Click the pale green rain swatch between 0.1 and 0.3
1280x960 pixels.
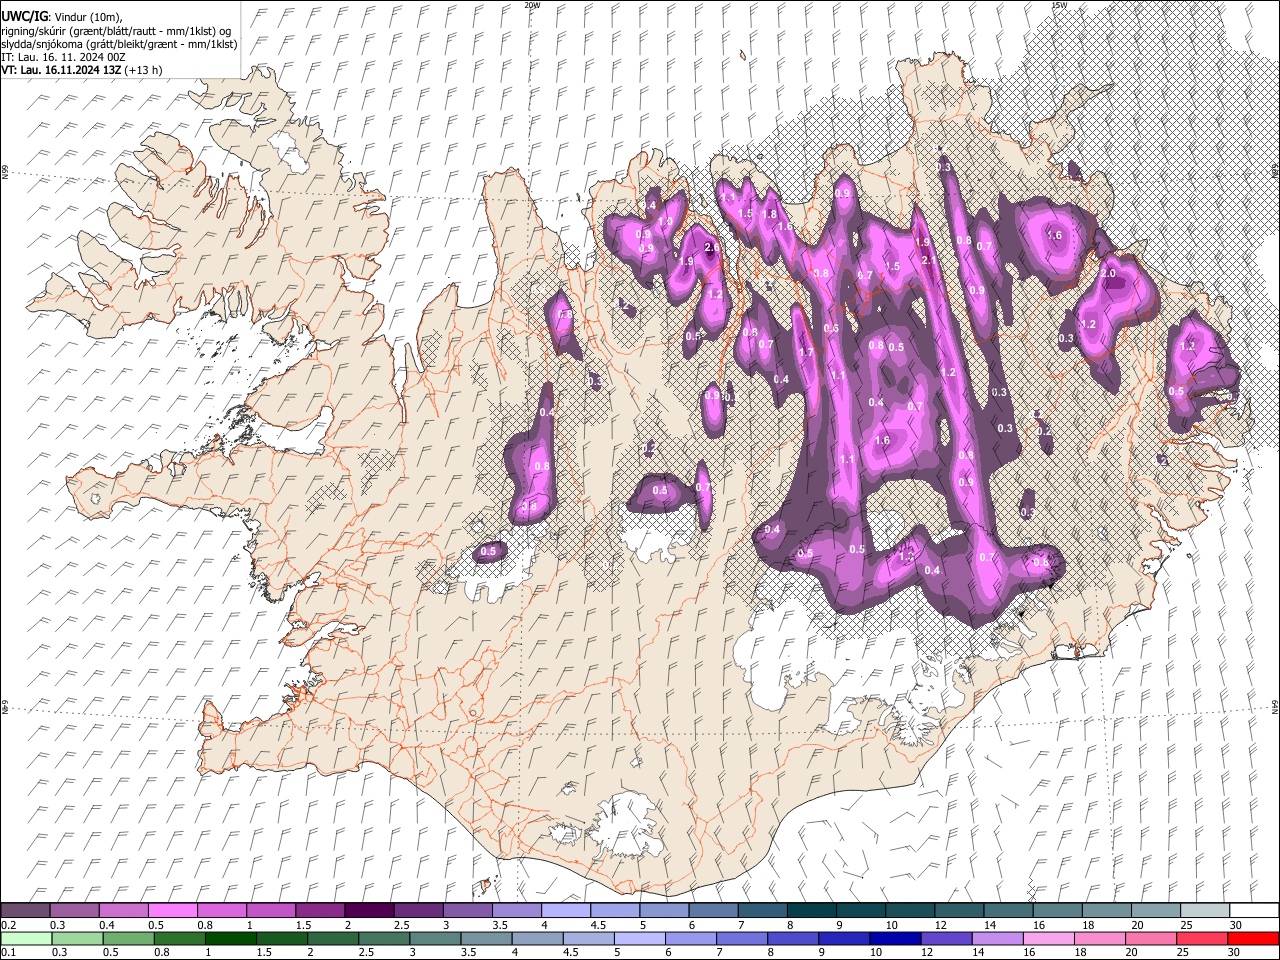click(x=25, y=938)
